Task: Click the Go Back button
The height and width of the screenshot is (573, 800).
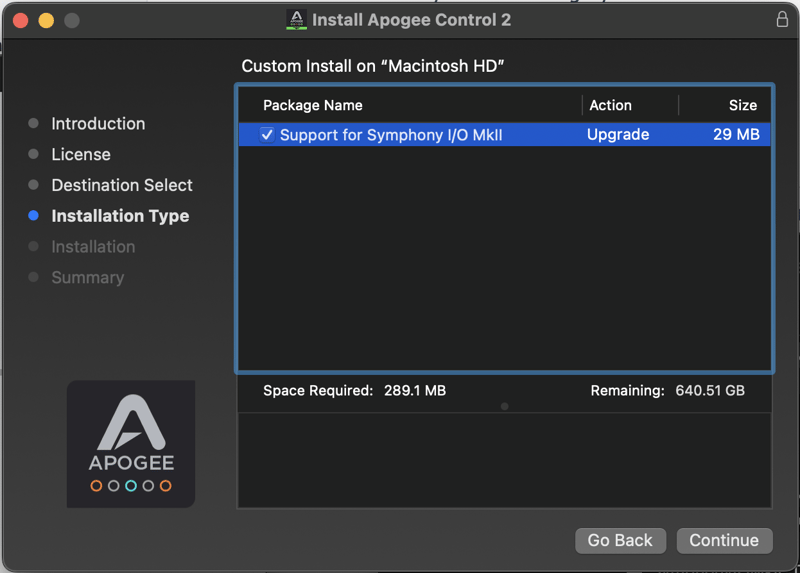Action: coord(620,540)
